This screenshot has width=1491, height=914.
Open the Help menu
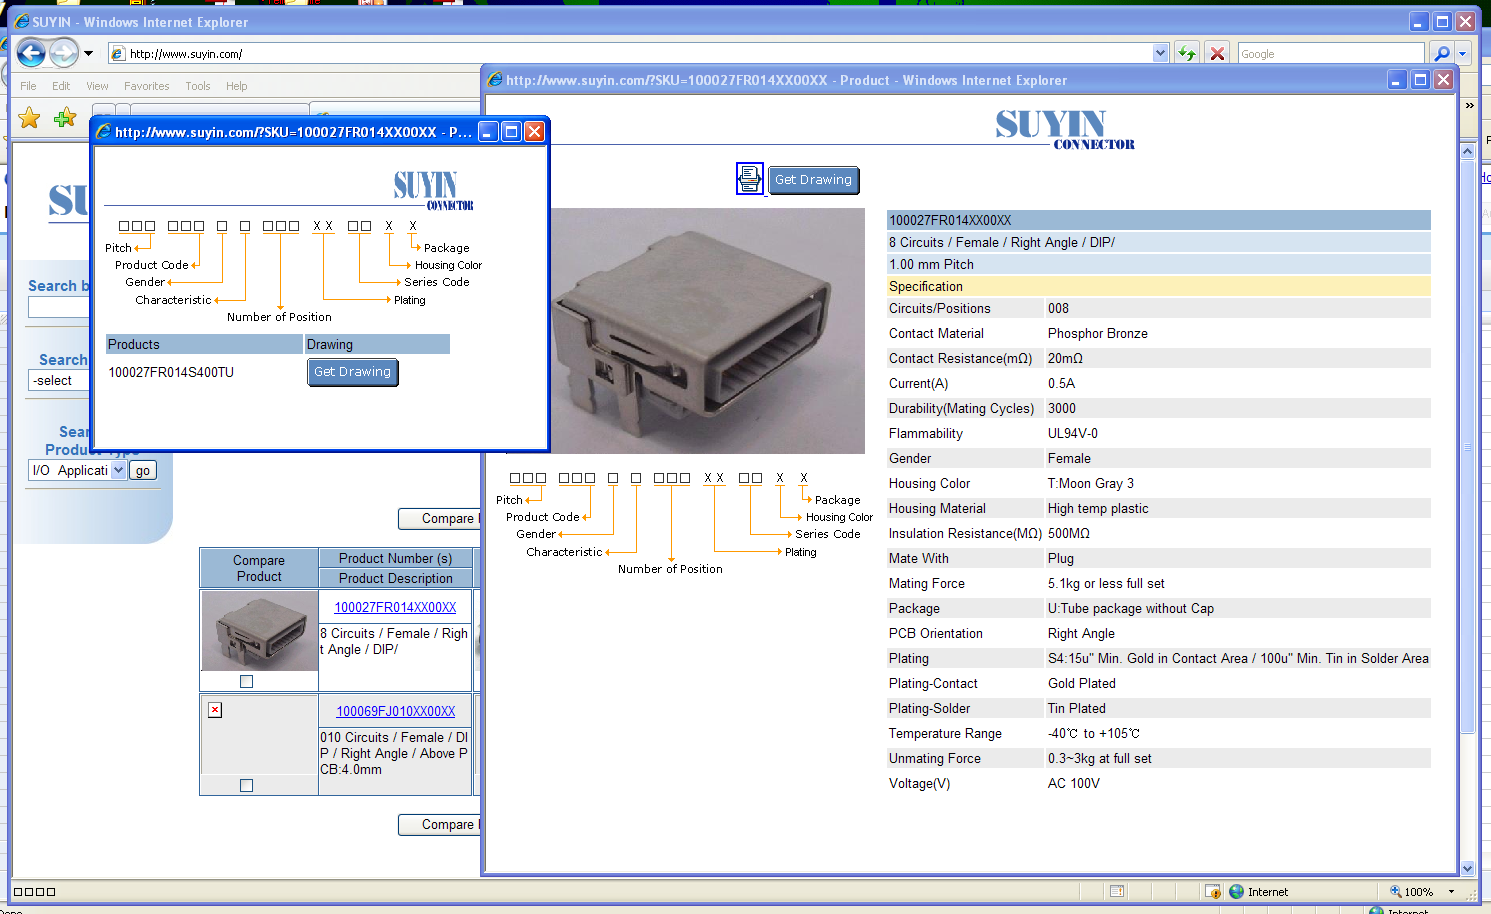point(236,86)
